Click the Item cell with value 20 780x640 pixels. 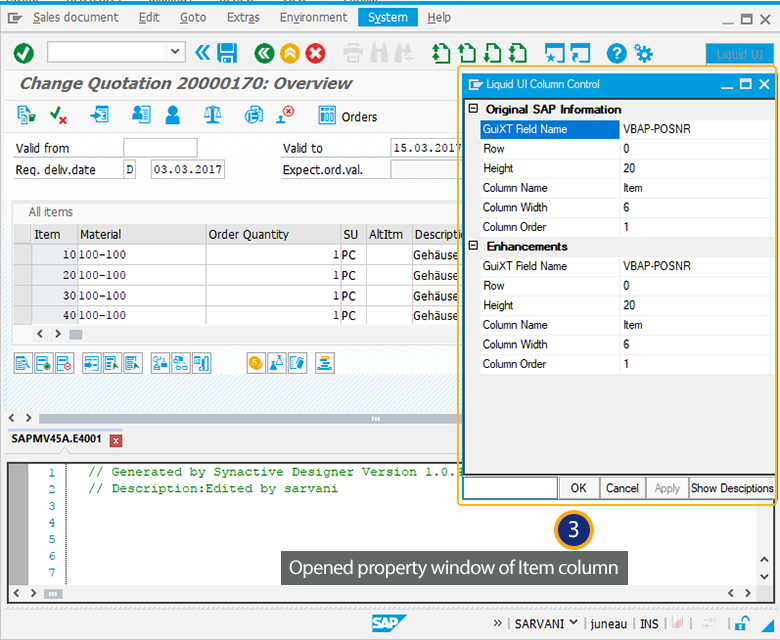[55, 275]
